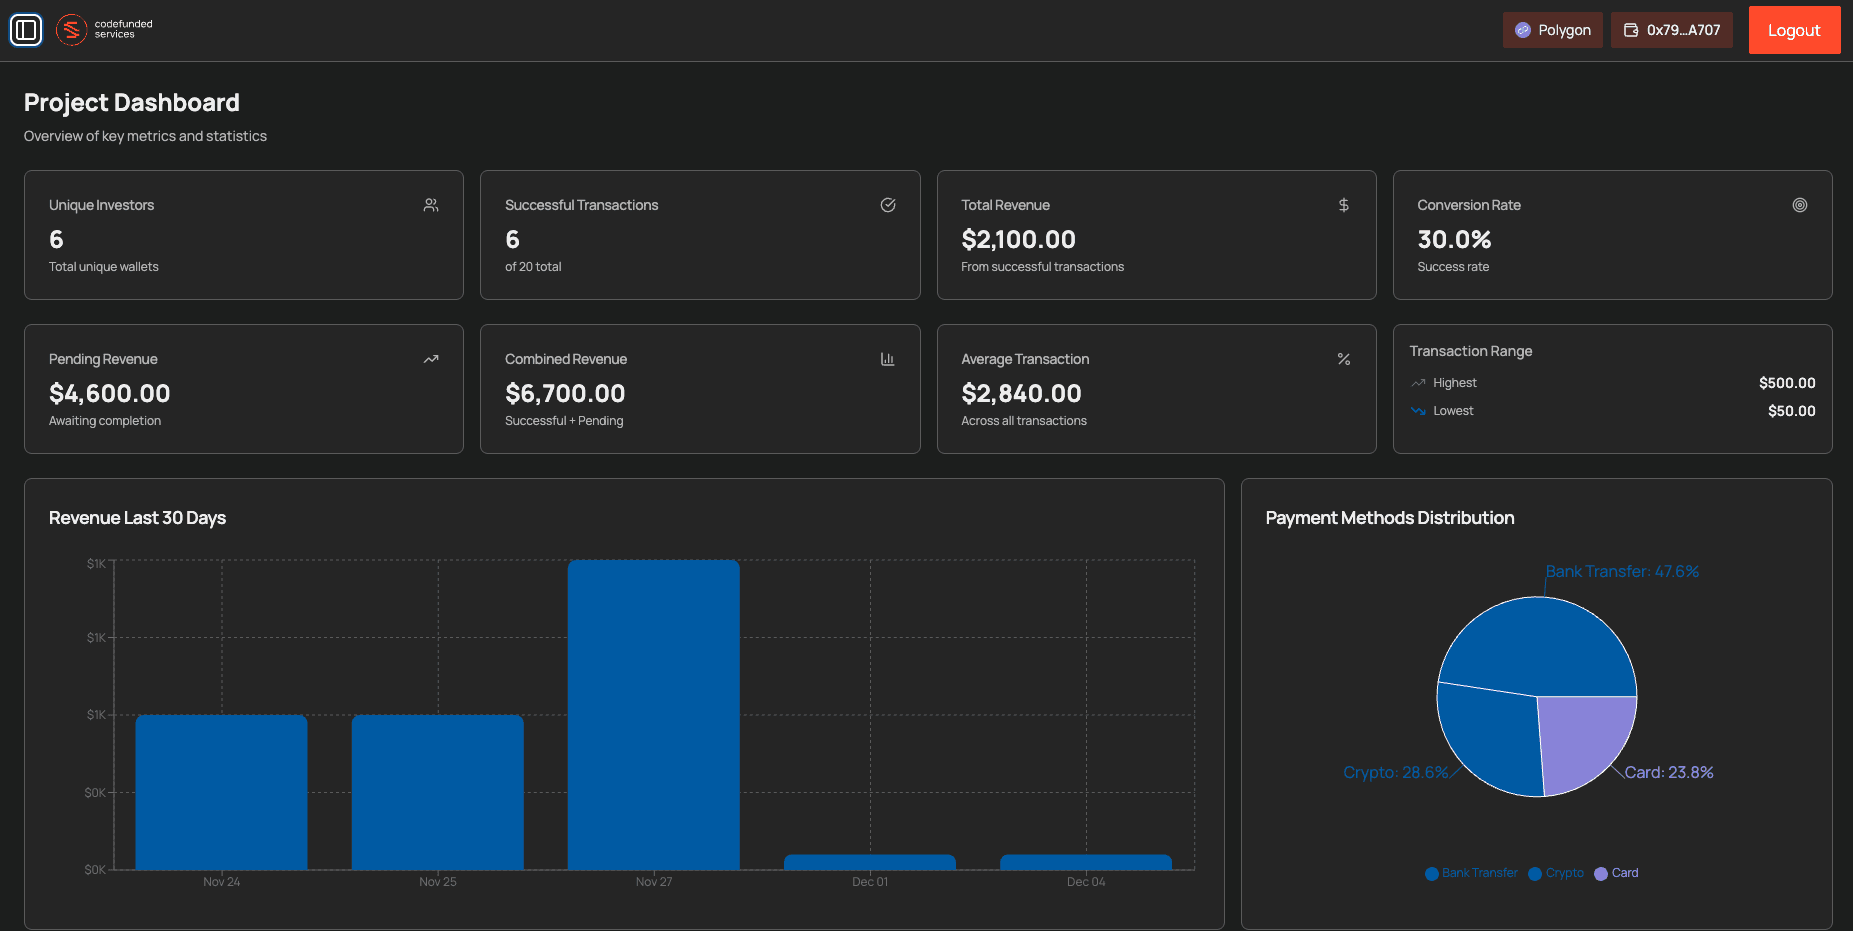Toggle Card in the pie legend
The height and width of the screenshot is (931, 1853).
(1616, 873)
